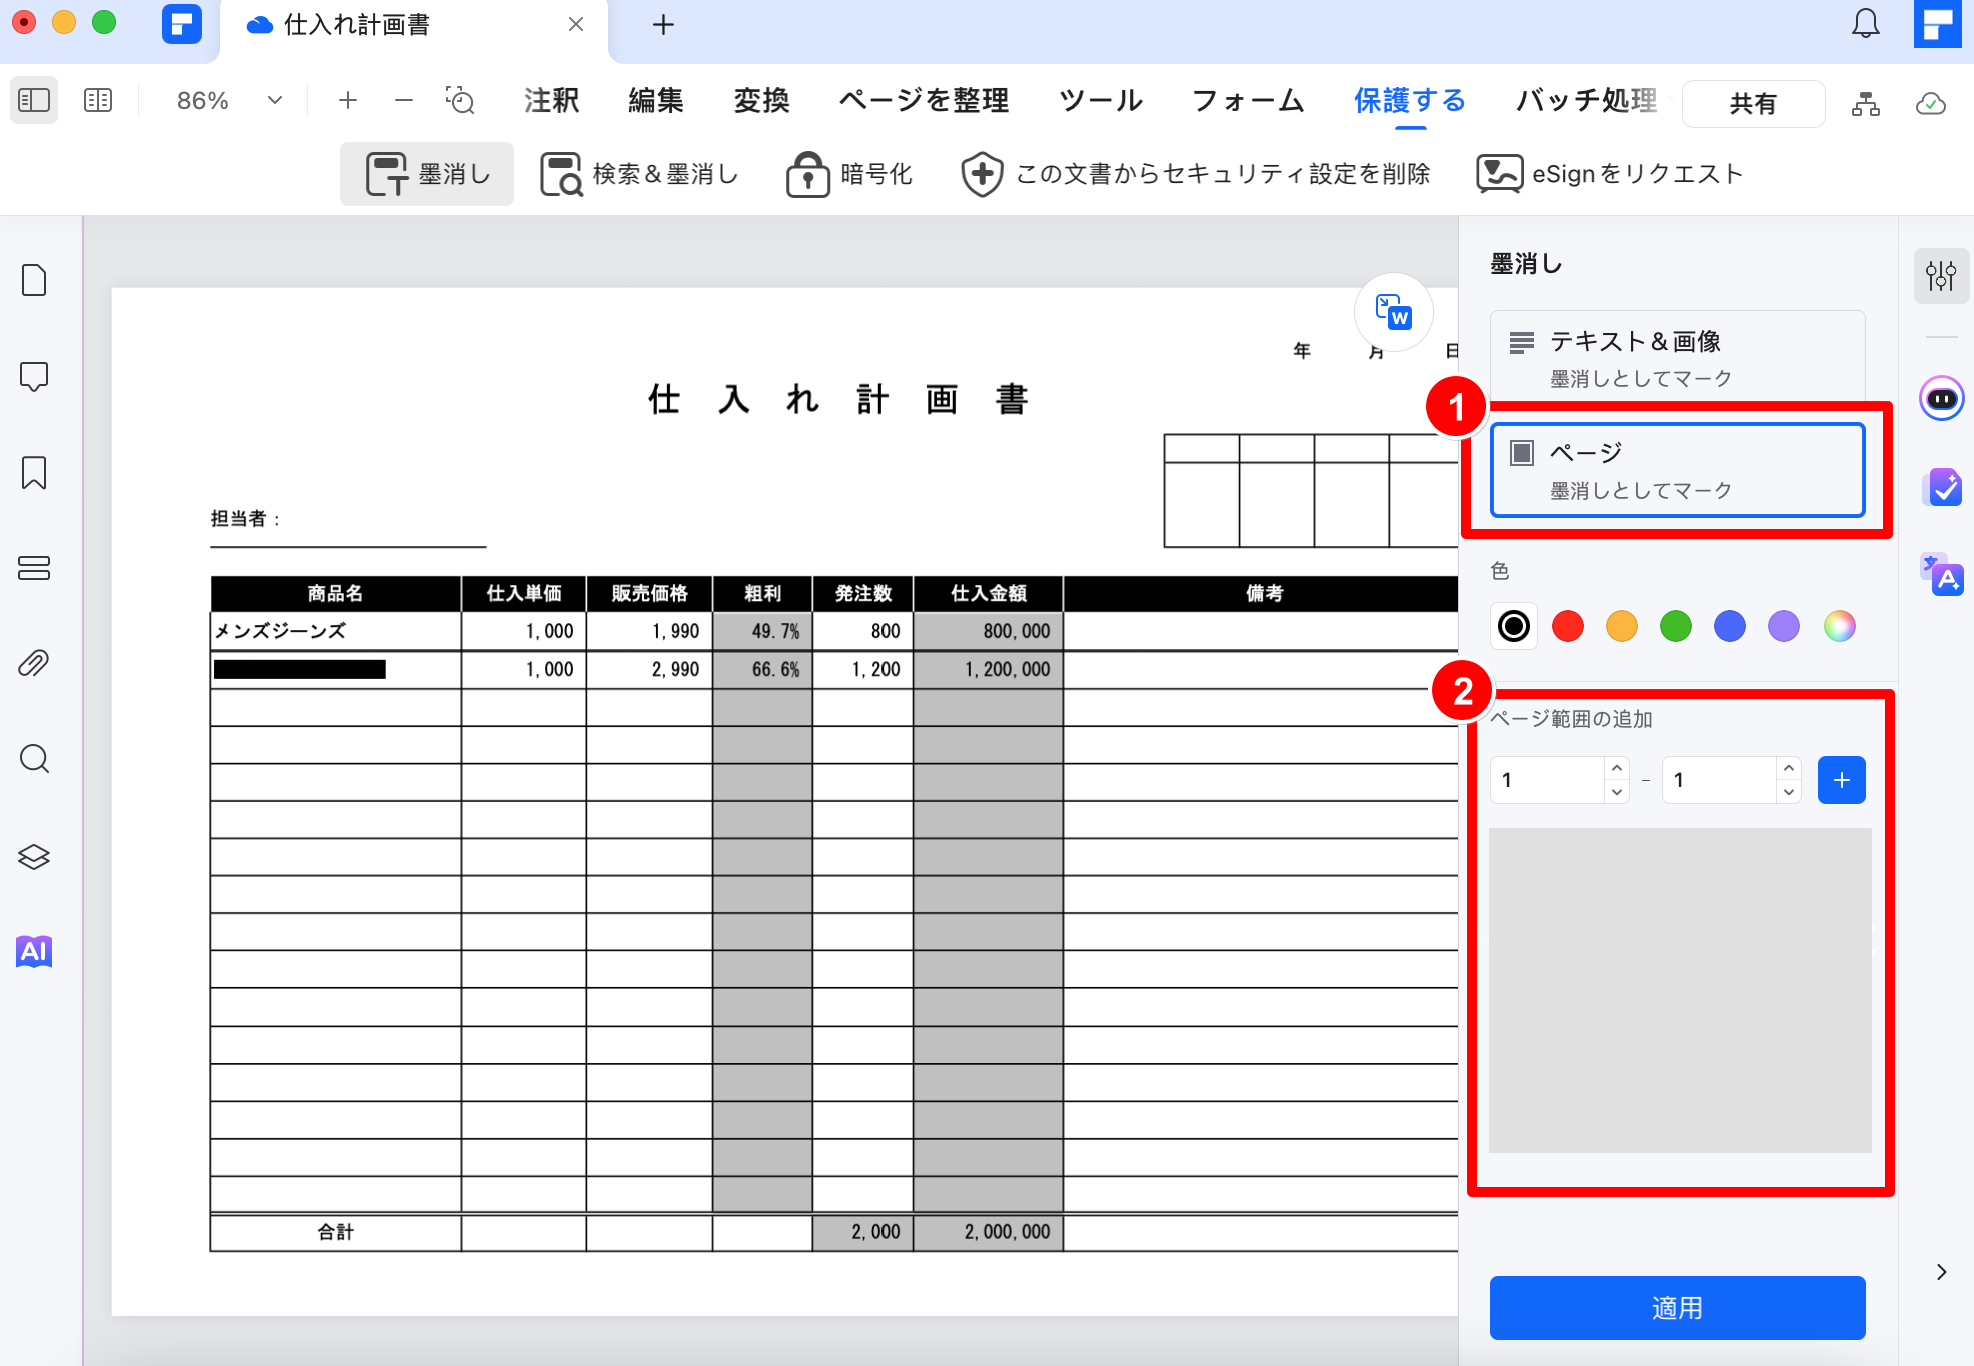This screenshot has height=1366, width=1974.
Task: Open notifications bell icon
Action: 1866,24
